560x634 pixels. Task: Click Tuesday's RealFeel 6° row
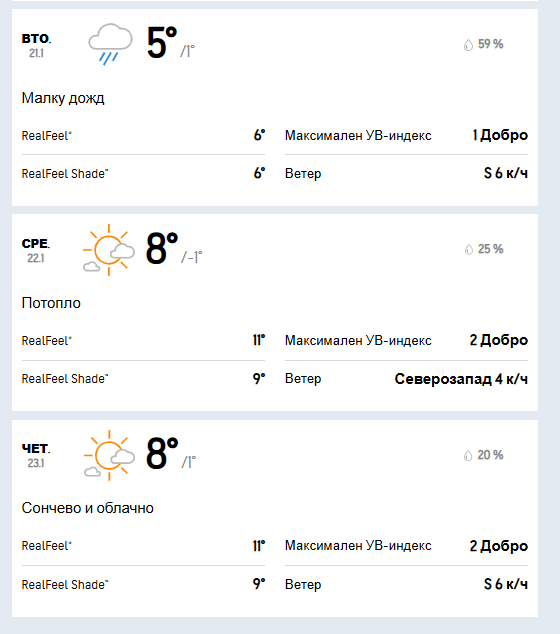pyautogui.click(x=143, y=135)
